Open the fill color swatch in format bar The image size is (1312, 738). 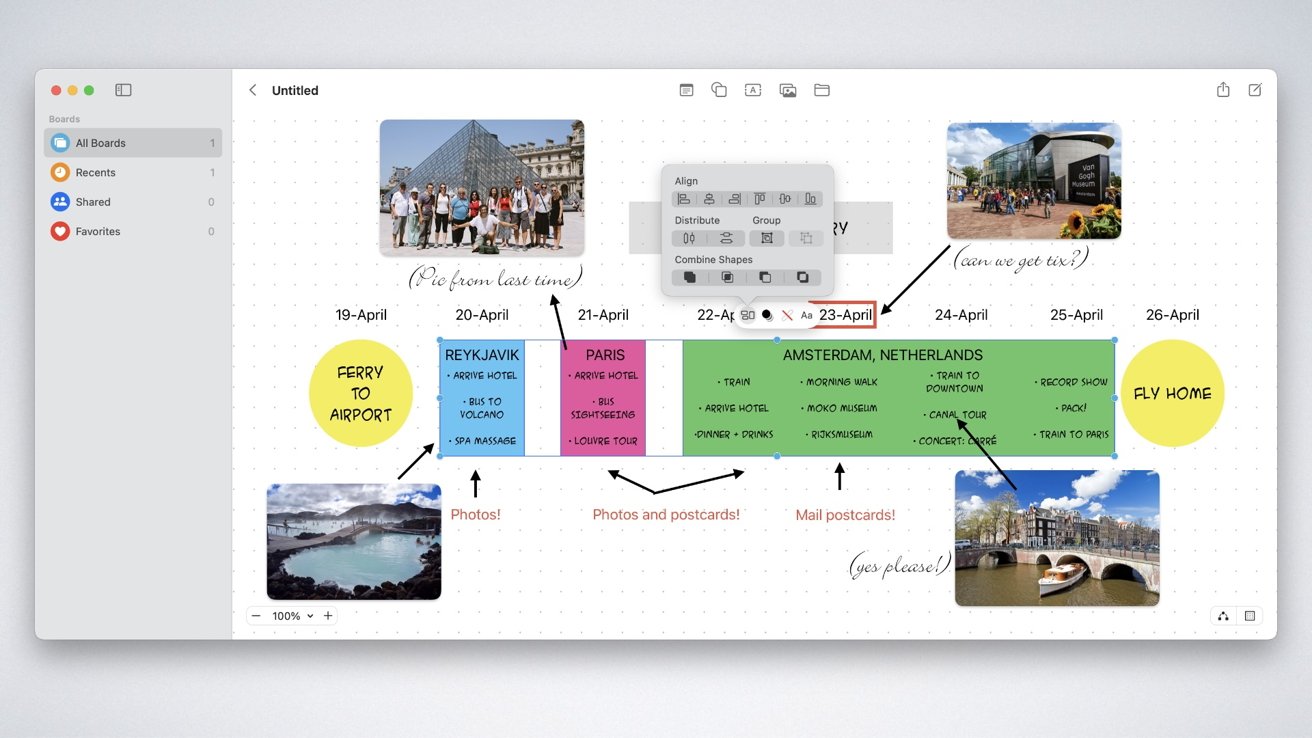pos(767,315)
